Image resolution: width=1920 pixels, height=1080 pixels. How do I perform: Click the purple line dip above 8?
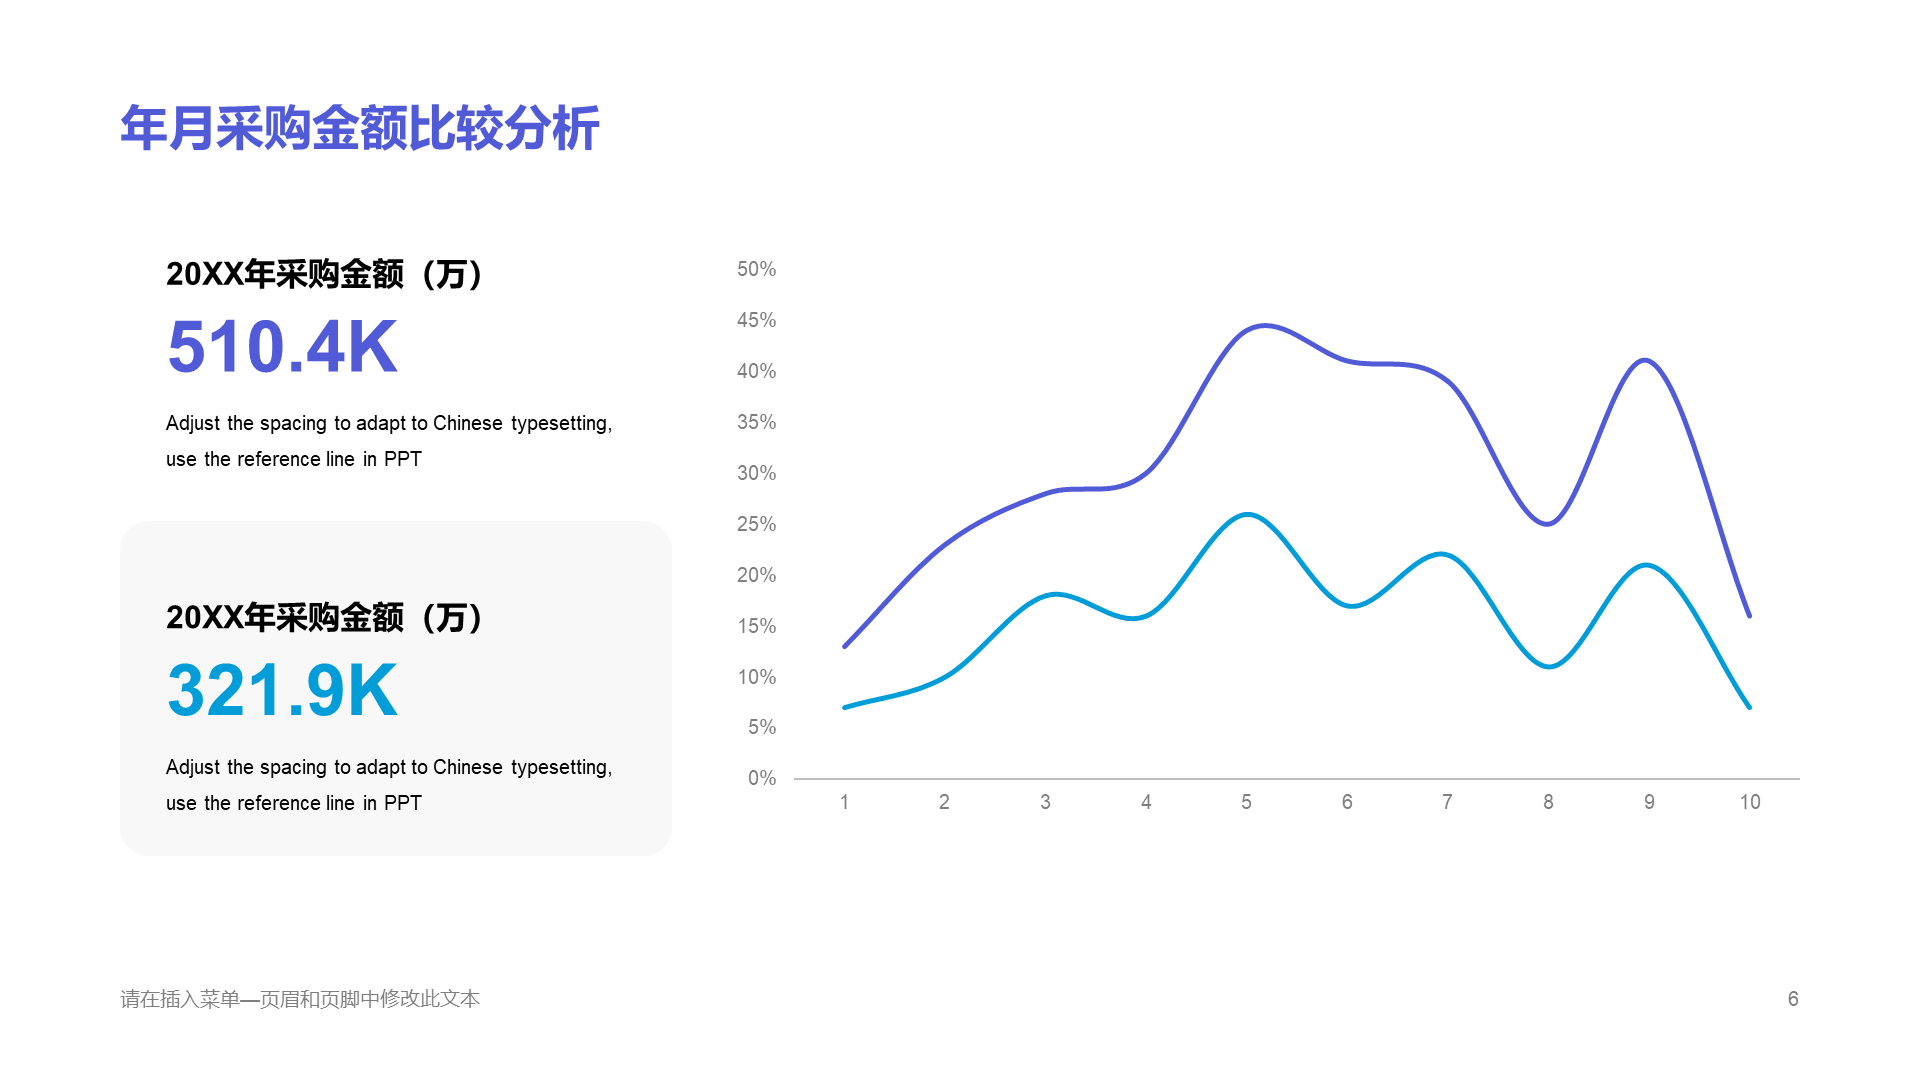(1547, 524)
